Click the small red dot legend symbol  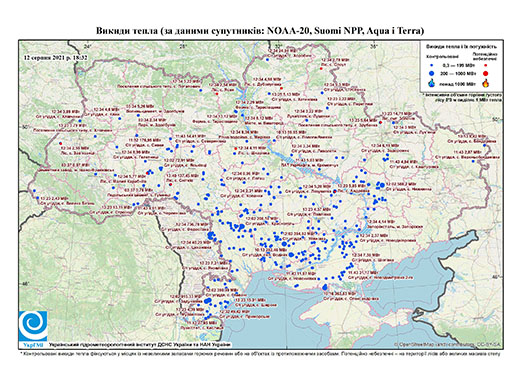point(486,65)
